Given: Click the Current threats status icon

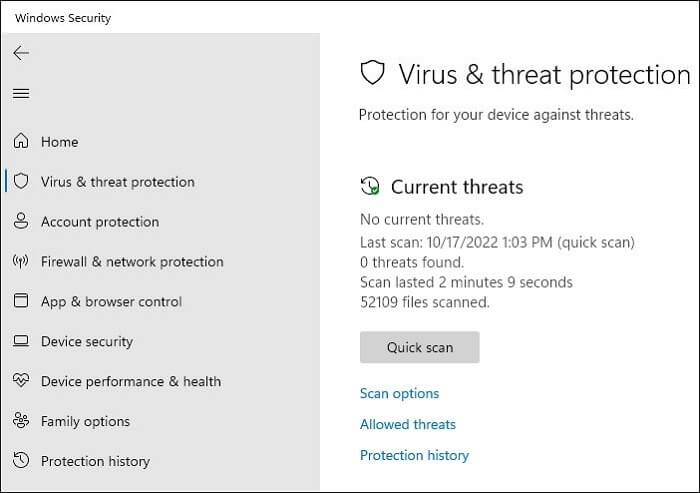Looking at the screenshot, I should (x=370, y=187).
